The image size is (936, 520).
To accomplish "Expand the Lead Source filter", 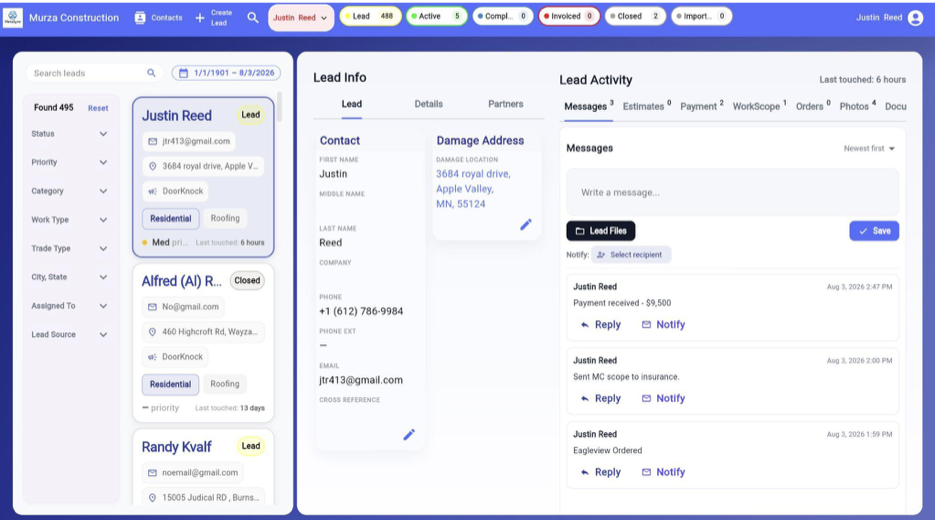I will point(69,334).
